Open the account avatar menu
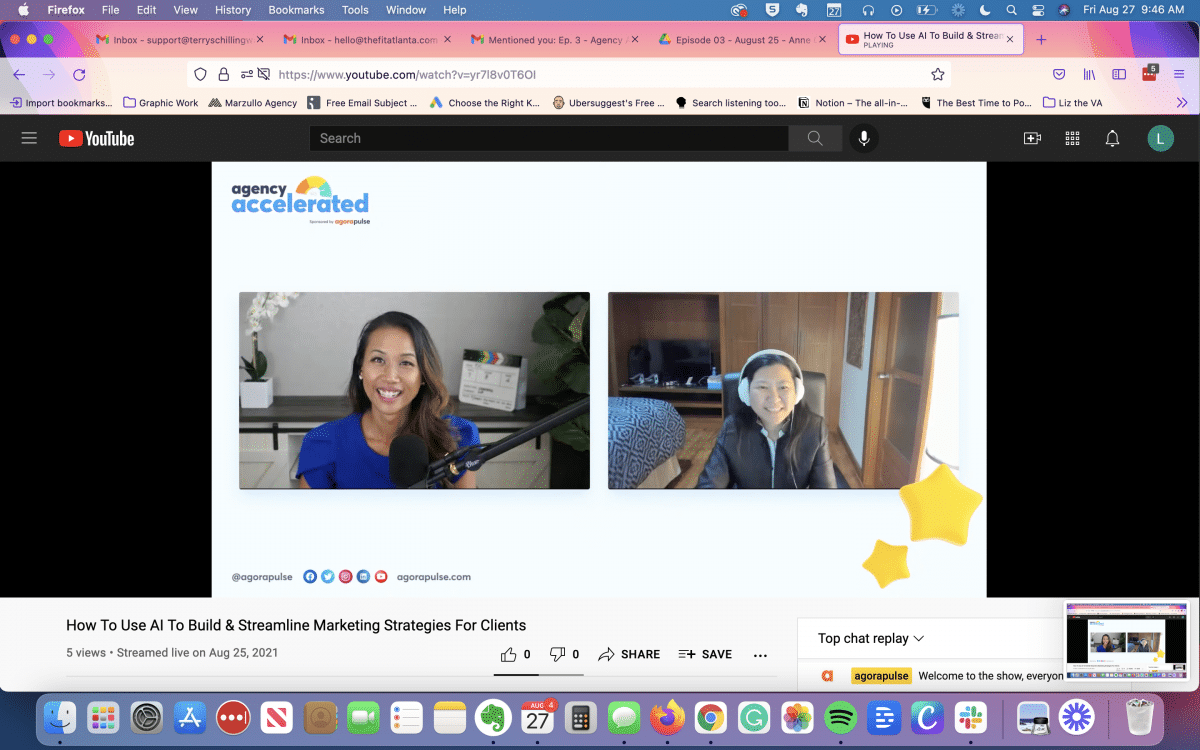This screenshot has height=750, width=1200. 1160,138
